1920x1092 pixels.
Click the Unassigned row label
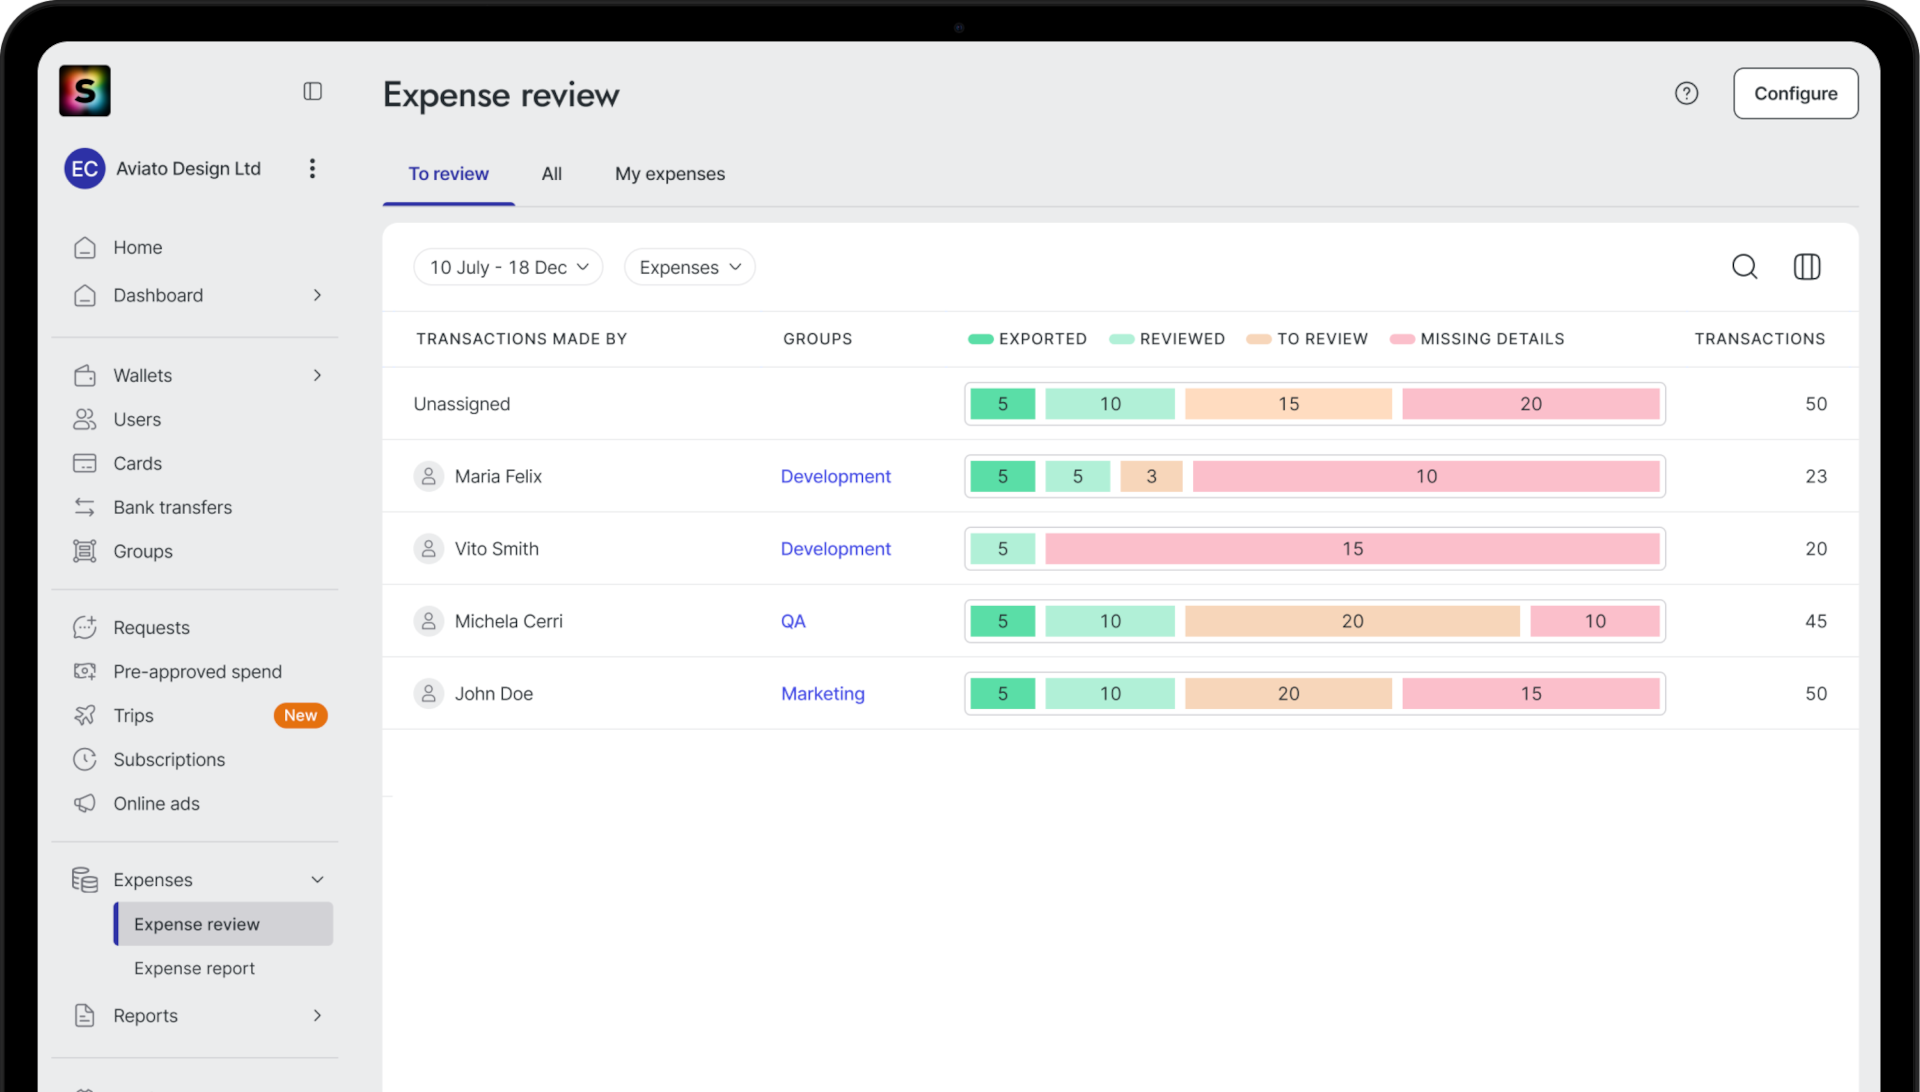coord(461,404)
